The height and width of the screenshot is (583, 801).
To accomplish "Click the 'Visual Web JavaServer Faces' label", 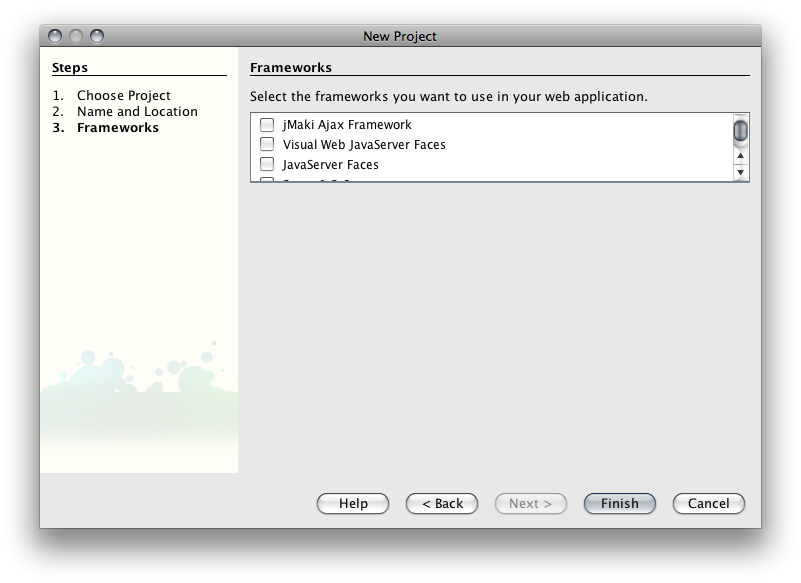I will [364, 145].
